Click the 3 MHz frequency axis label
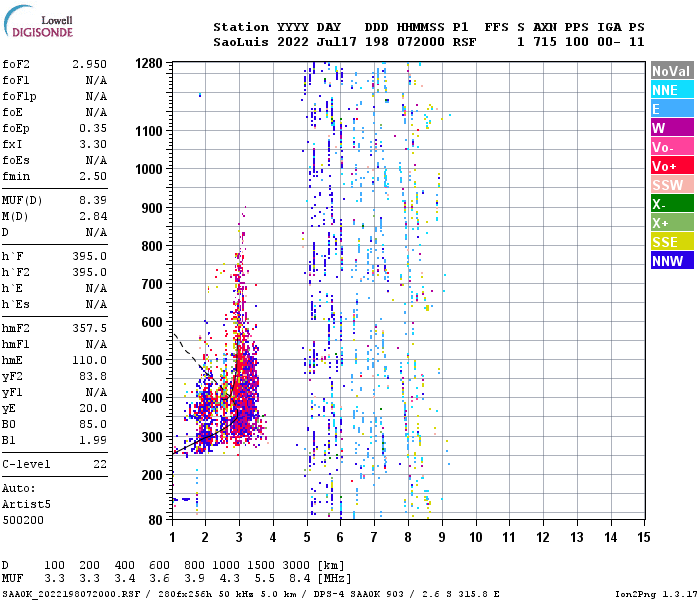Image resolution: width=700 pixels, height=600 pixels. coord(239,537)
